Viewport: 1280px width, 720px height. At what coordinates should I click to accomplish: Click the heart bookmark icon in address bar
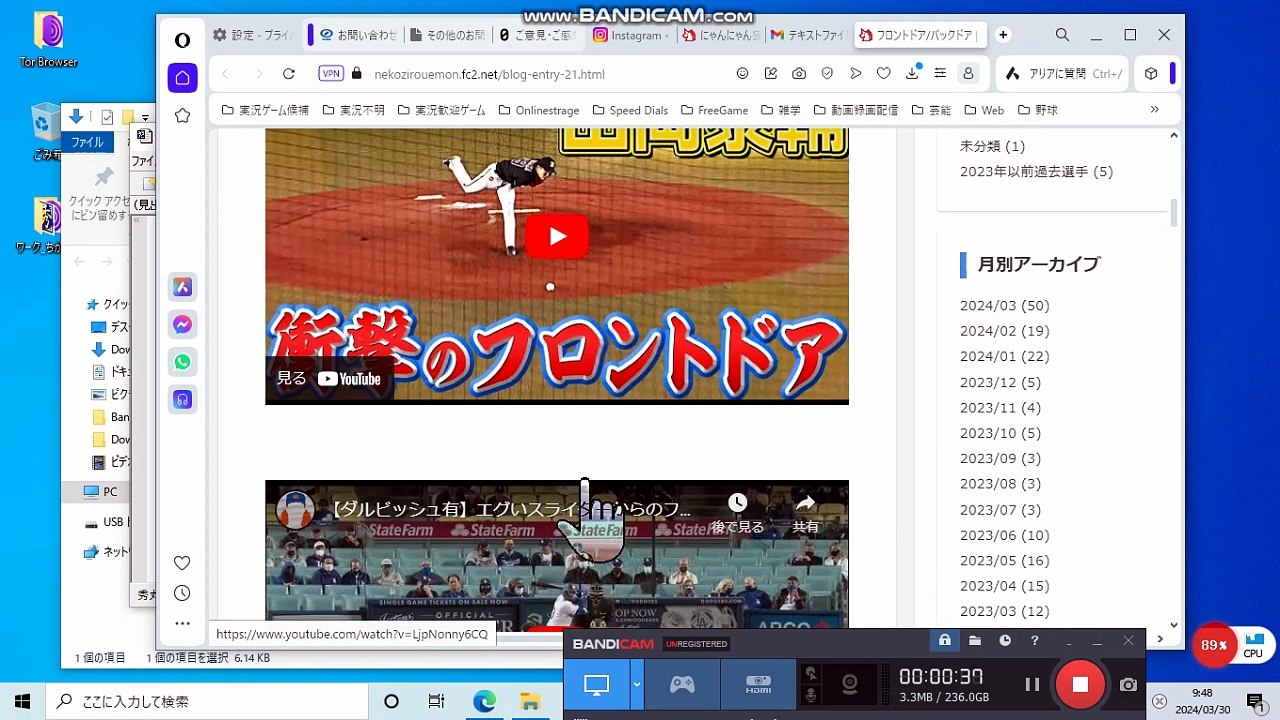click(x=883, y=74)
